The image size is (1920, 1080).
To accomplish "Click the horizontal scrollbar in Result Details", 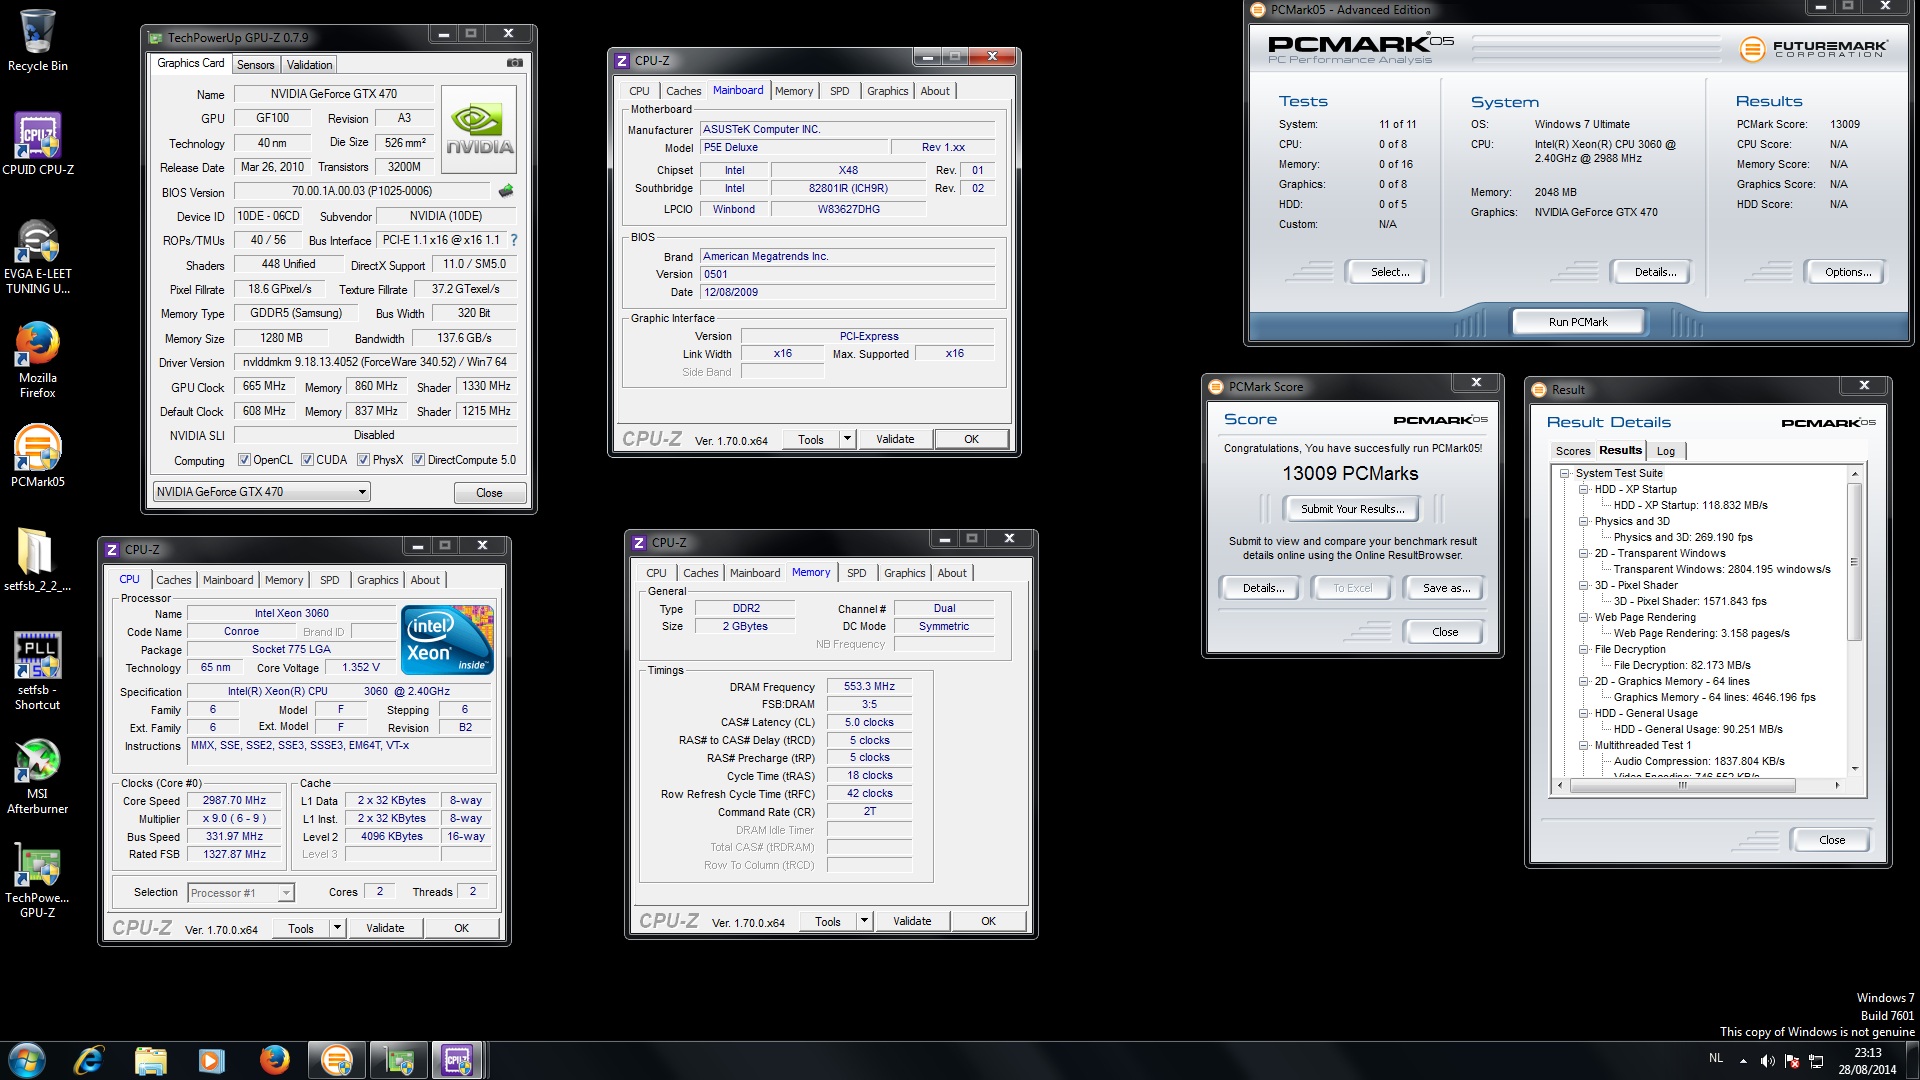I will point(1681,786).
